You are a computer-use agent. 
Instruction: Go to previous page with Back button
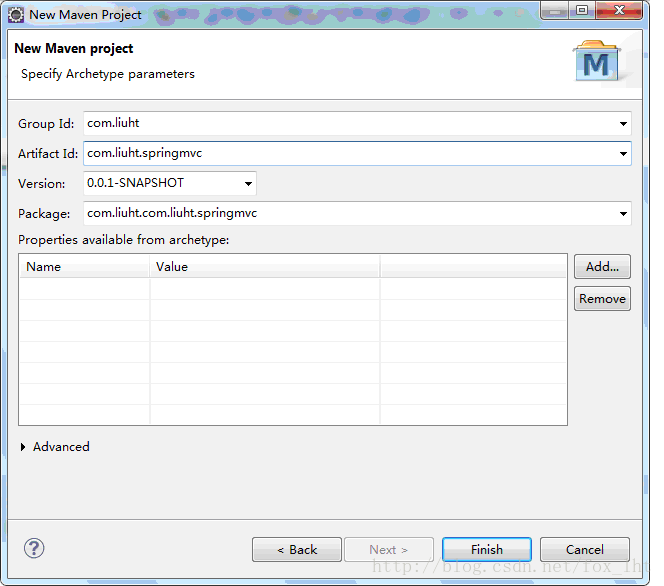tap(297, 550)
